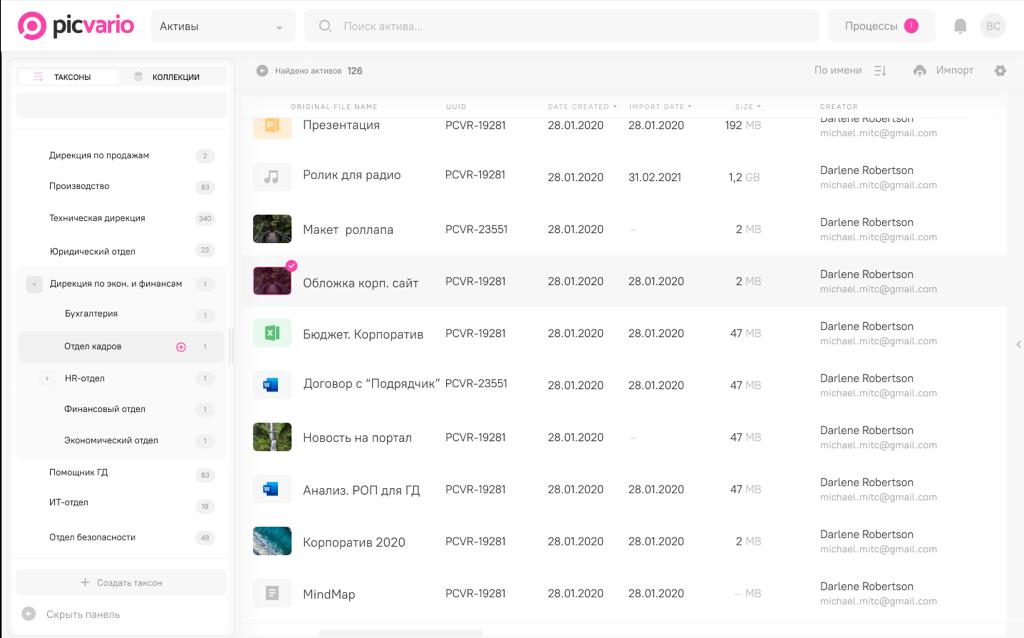This screenshot has width=1024, height=638.
Task: Click the audio icon for Ролик для радио
Action: point(272,176)
